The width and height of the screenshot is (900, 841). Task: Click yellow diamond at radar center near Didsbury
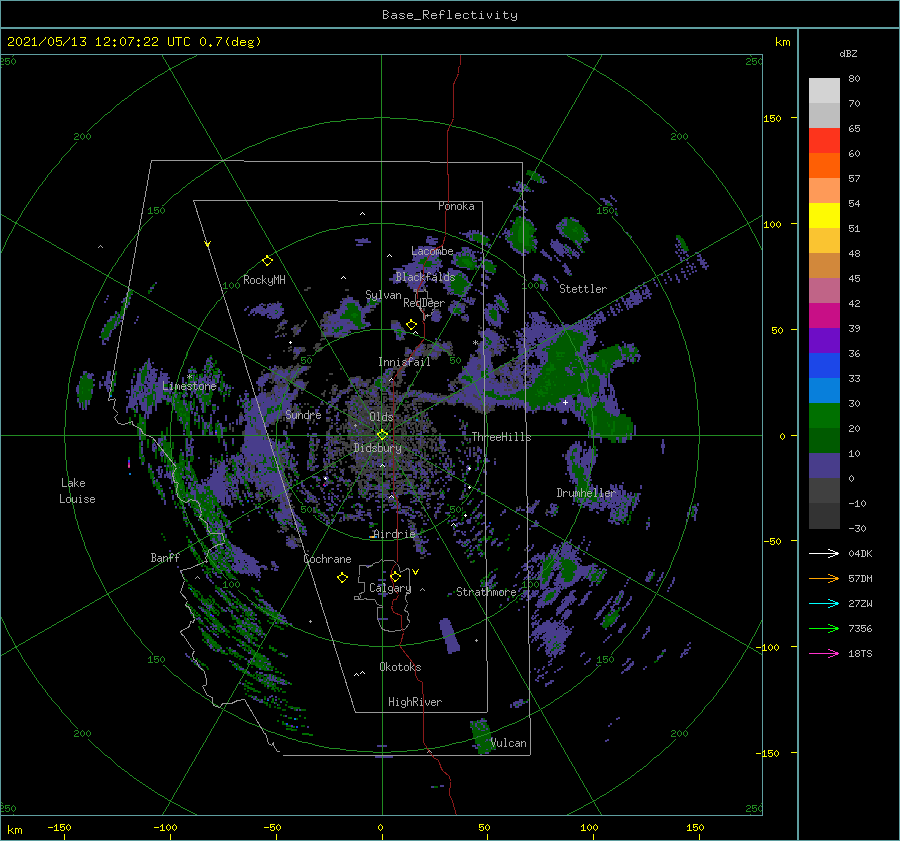(382, 435)
